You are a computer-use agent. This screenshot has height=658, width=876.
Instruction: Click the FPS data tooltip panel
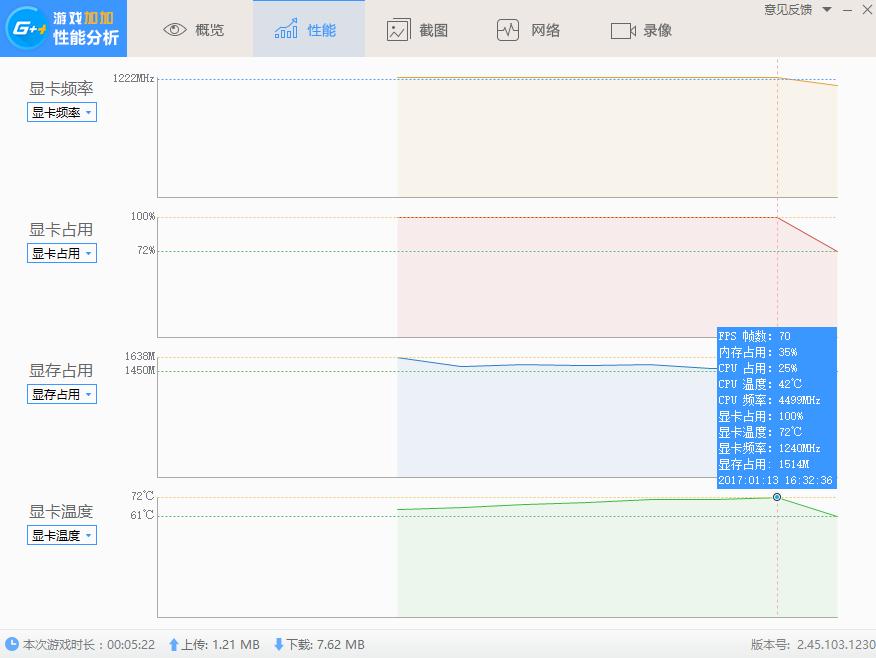(776, 407)
